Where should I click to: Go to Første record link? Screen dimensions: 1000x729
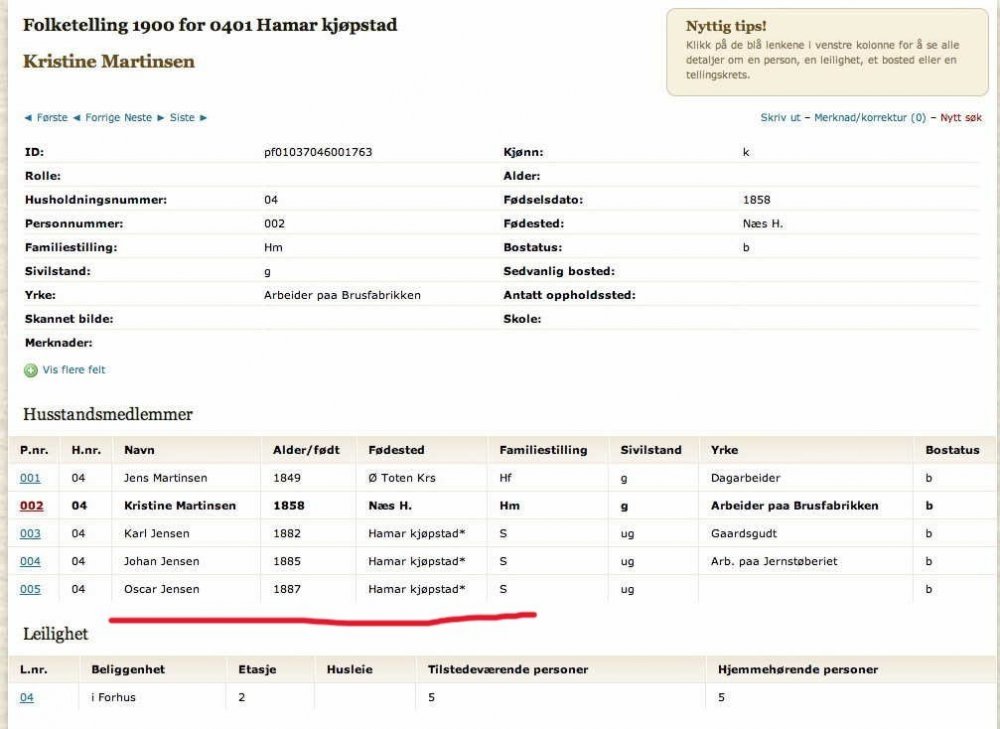click(x=50, y=118)
